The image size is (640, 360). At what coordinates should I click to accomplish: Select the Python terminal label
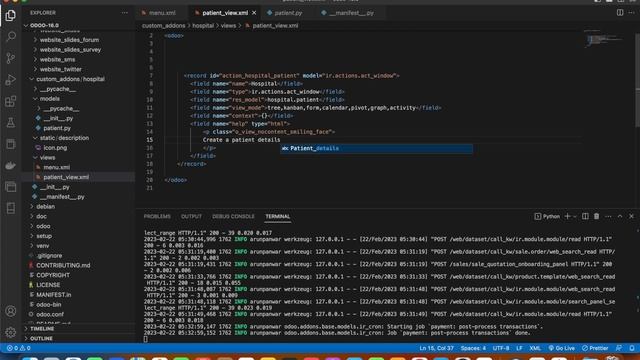point(547,216)
